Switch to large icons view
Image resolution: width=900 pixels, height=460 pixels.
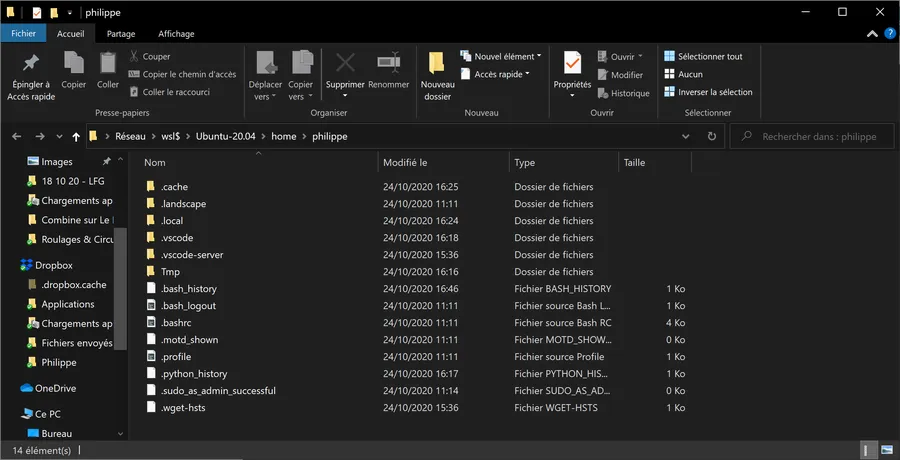pyautogui.click(x=887, y=450)
